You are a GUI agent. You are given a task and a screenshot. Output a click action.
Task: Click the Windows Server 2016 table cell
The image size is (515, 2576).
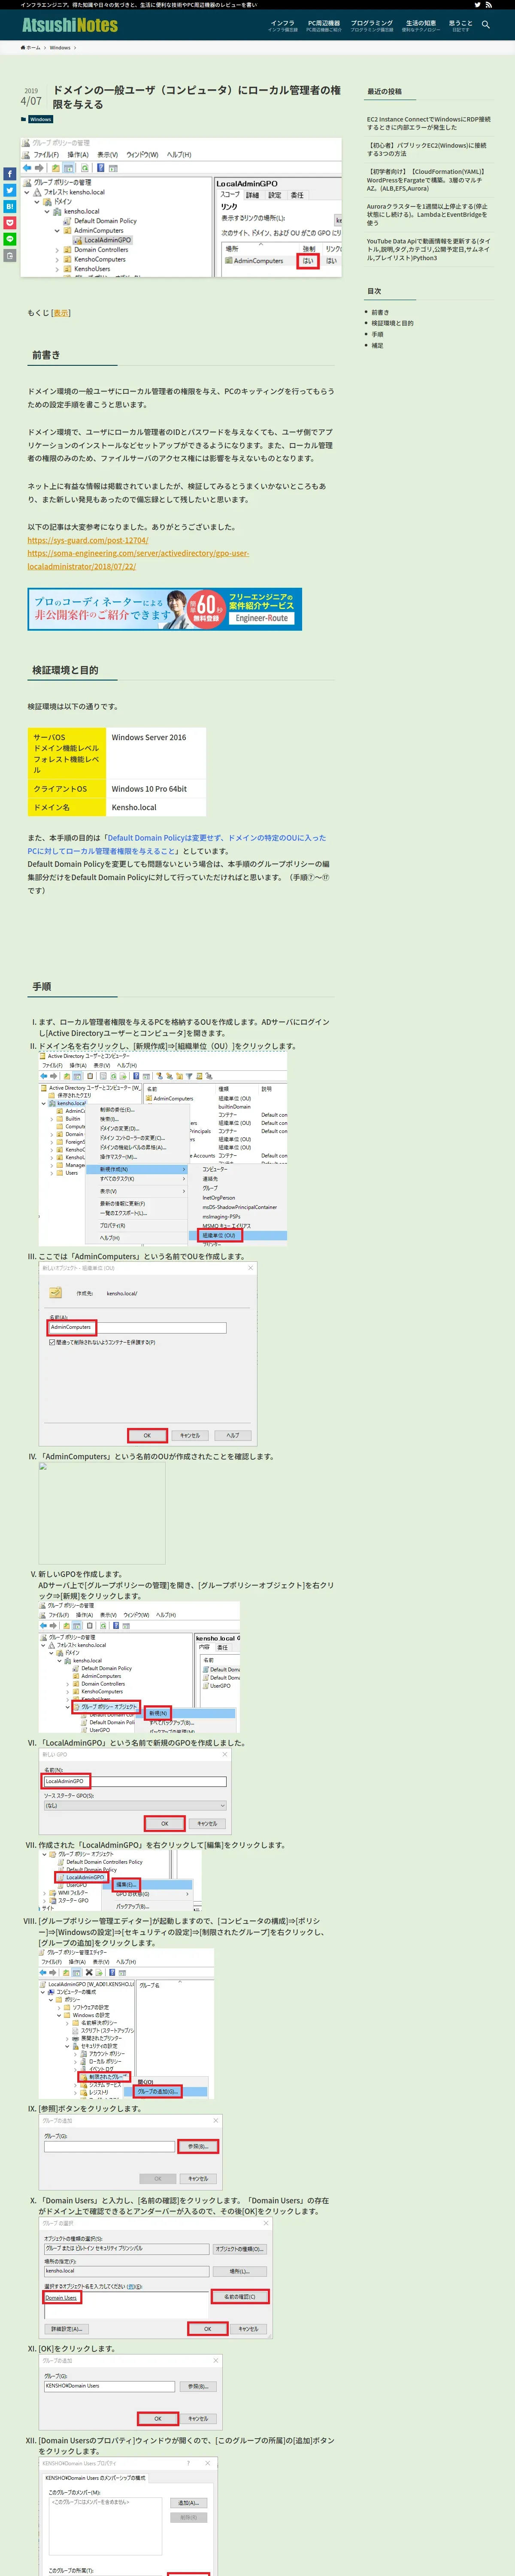tap(156, 753)
